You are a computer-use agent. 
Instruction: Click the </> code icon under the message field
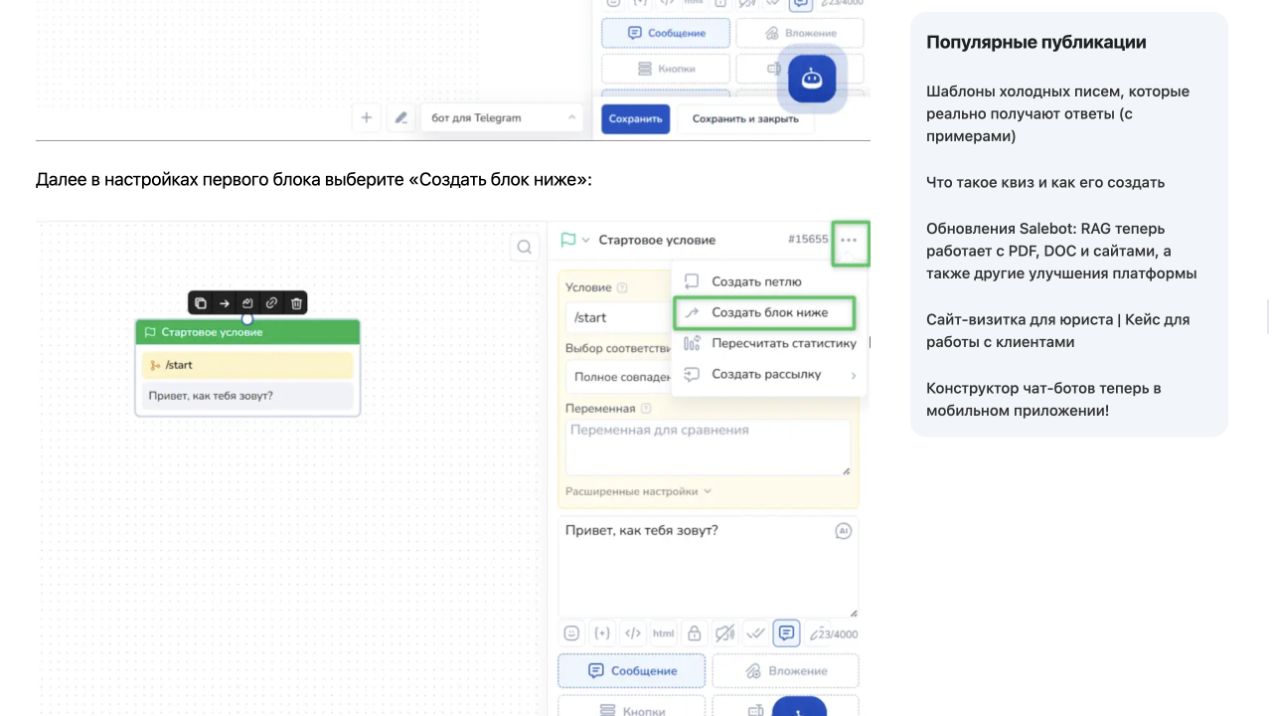click(x=632, y=633)
